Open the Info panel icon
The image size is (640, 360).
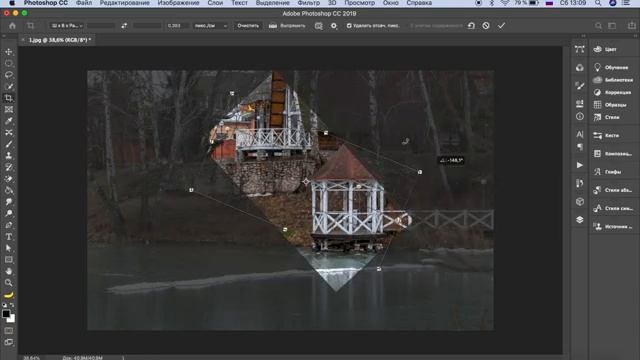pyautogui.click(x=580, y=116)
